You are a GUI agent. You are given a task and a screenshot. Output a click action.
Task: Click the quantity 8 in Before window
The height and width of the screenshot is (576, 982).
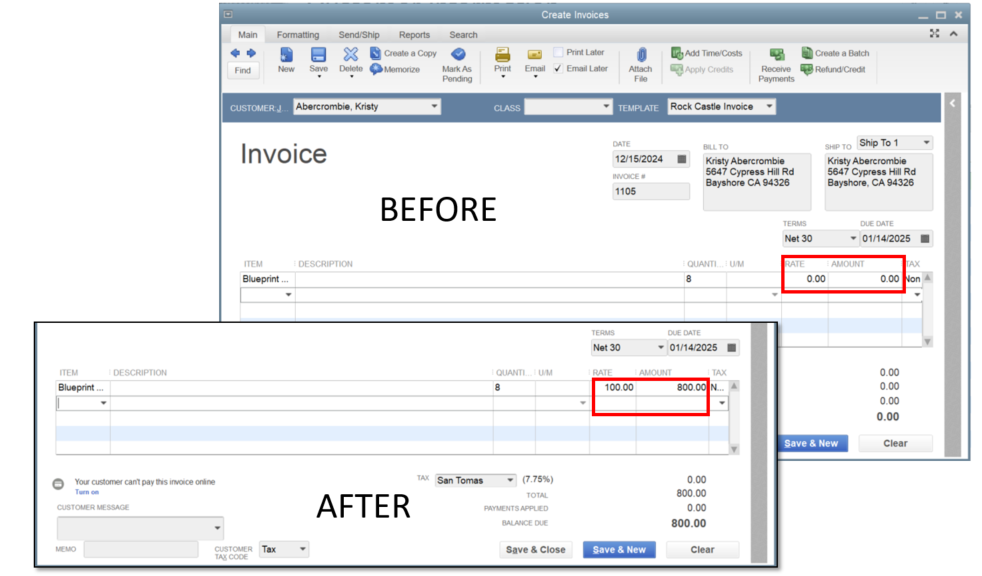pos(705,279)
